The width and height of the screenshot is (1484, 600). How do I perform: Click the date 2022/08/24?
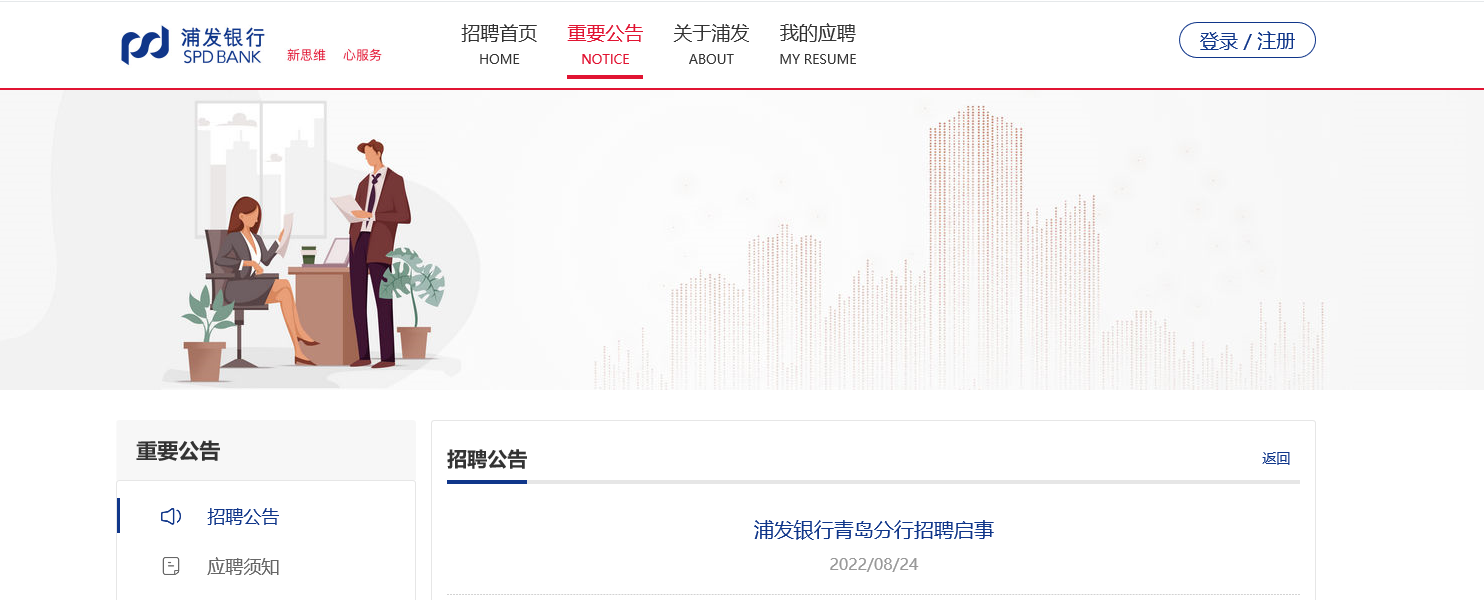pos(874,564)
